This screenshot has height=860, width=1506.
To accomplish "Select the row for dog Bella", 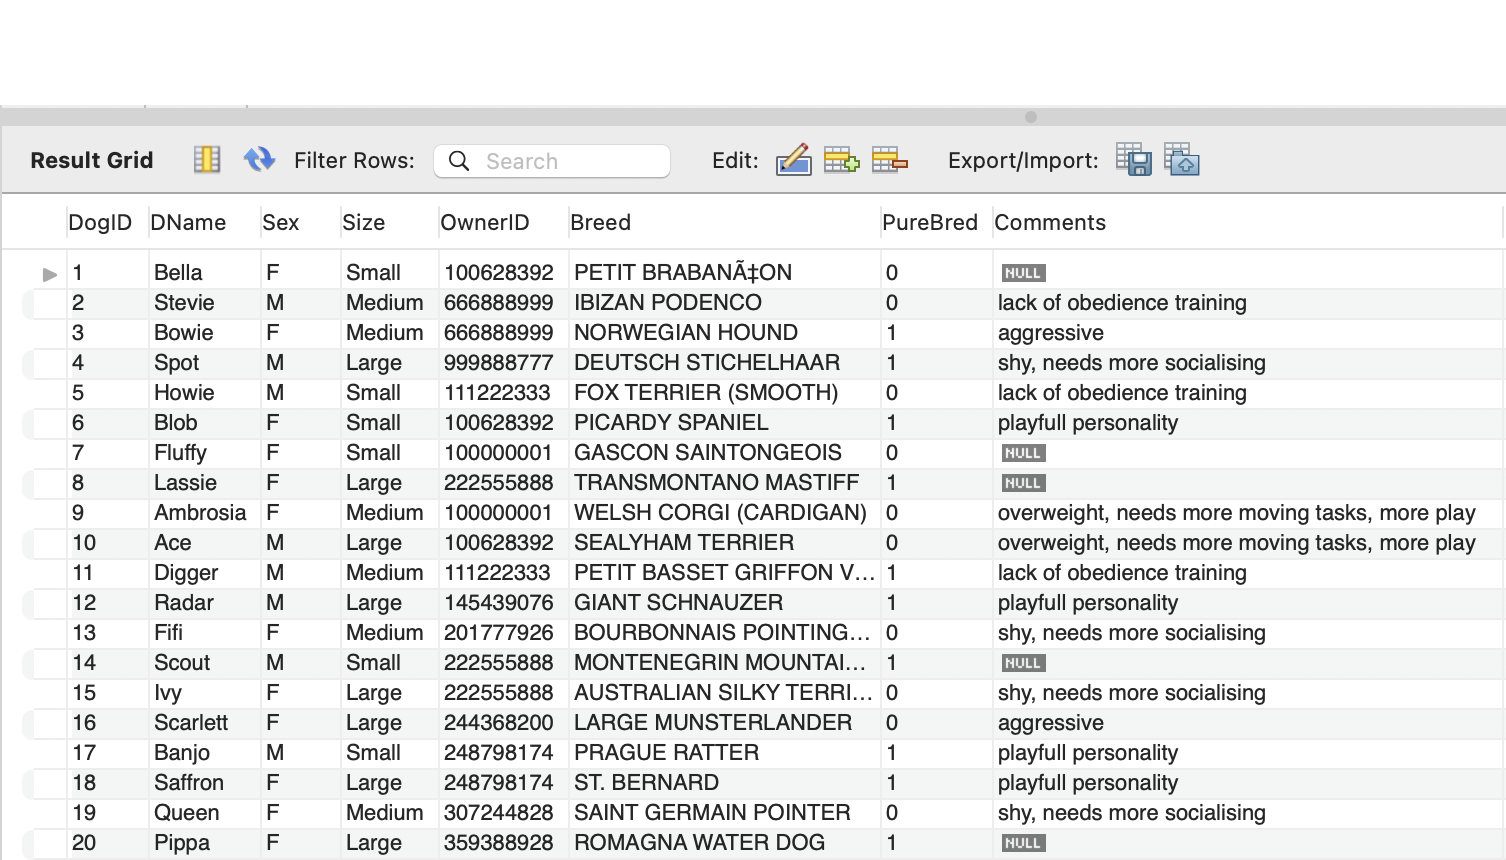I will [180, 272].
